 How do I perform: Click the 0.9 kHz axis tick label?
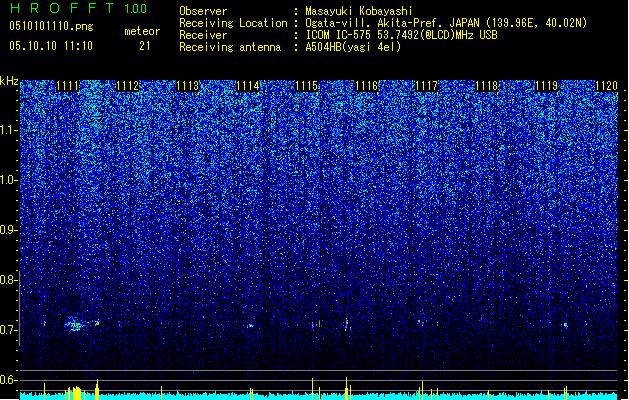pyautogui.click(x=8, y=230)
